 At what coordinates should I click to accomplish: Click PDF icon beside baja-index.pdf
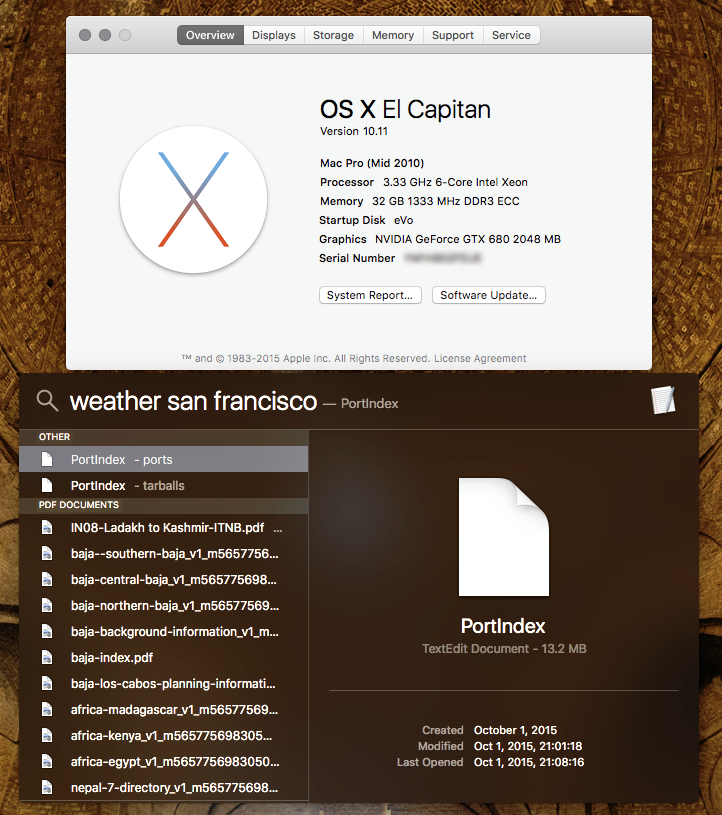[47, 658]
